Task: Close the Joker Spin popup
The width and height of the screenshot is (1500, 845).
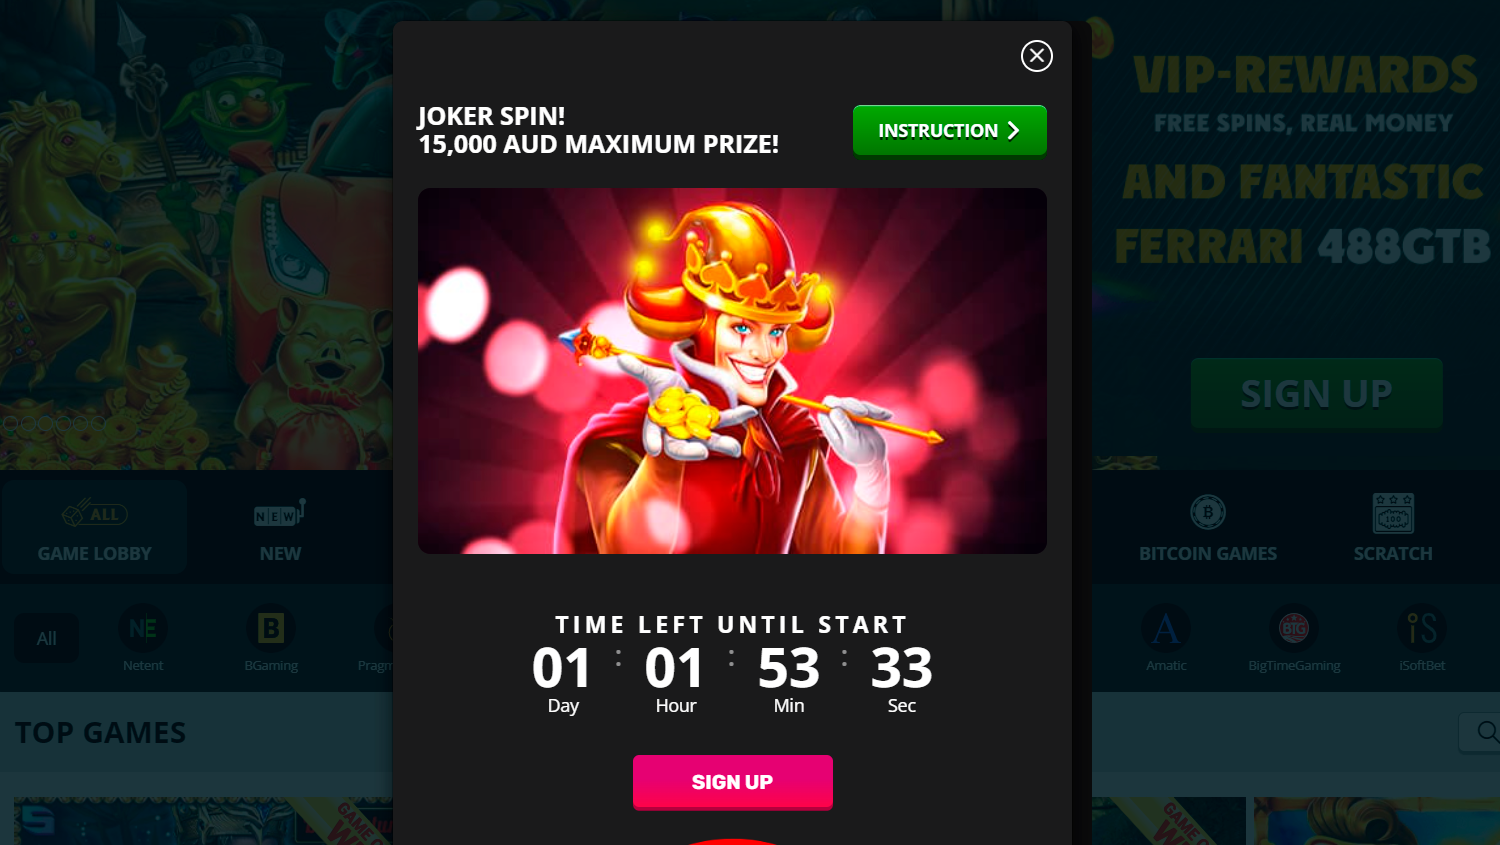Action: click(1036, 56)
